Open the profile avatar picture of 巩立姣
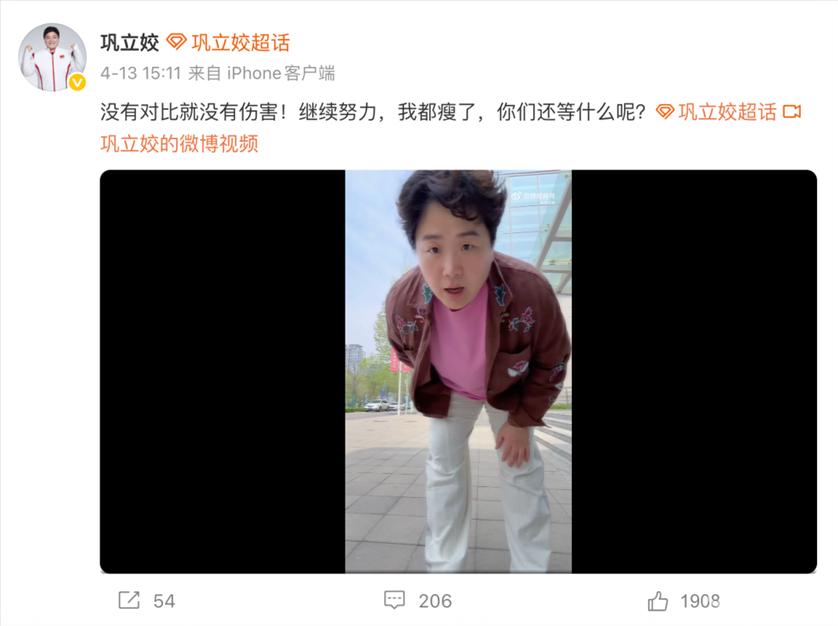Viewport: 838px width, 626px height. [x=52, y=57]
